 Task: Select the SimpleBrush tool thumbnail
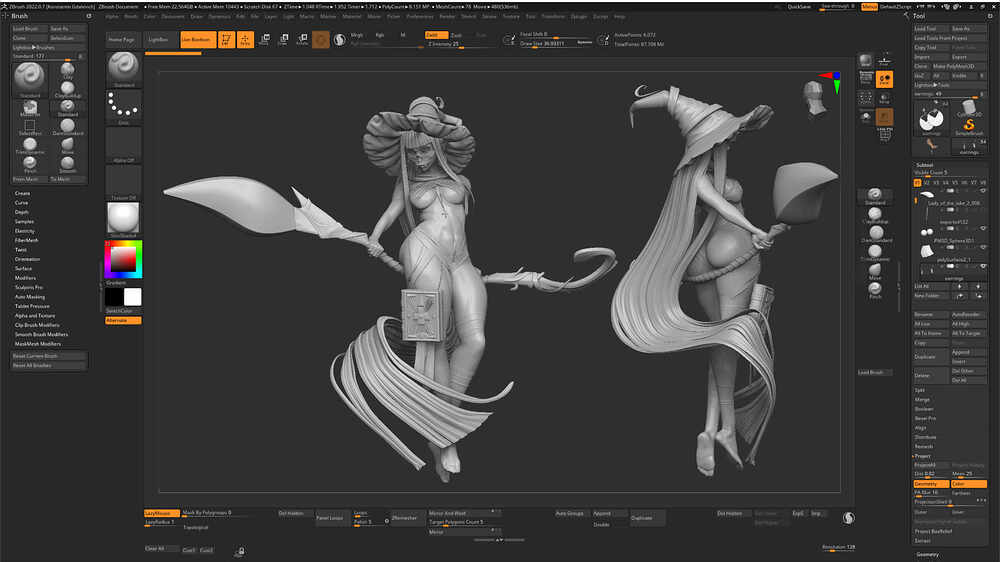(x=969, y=126)
